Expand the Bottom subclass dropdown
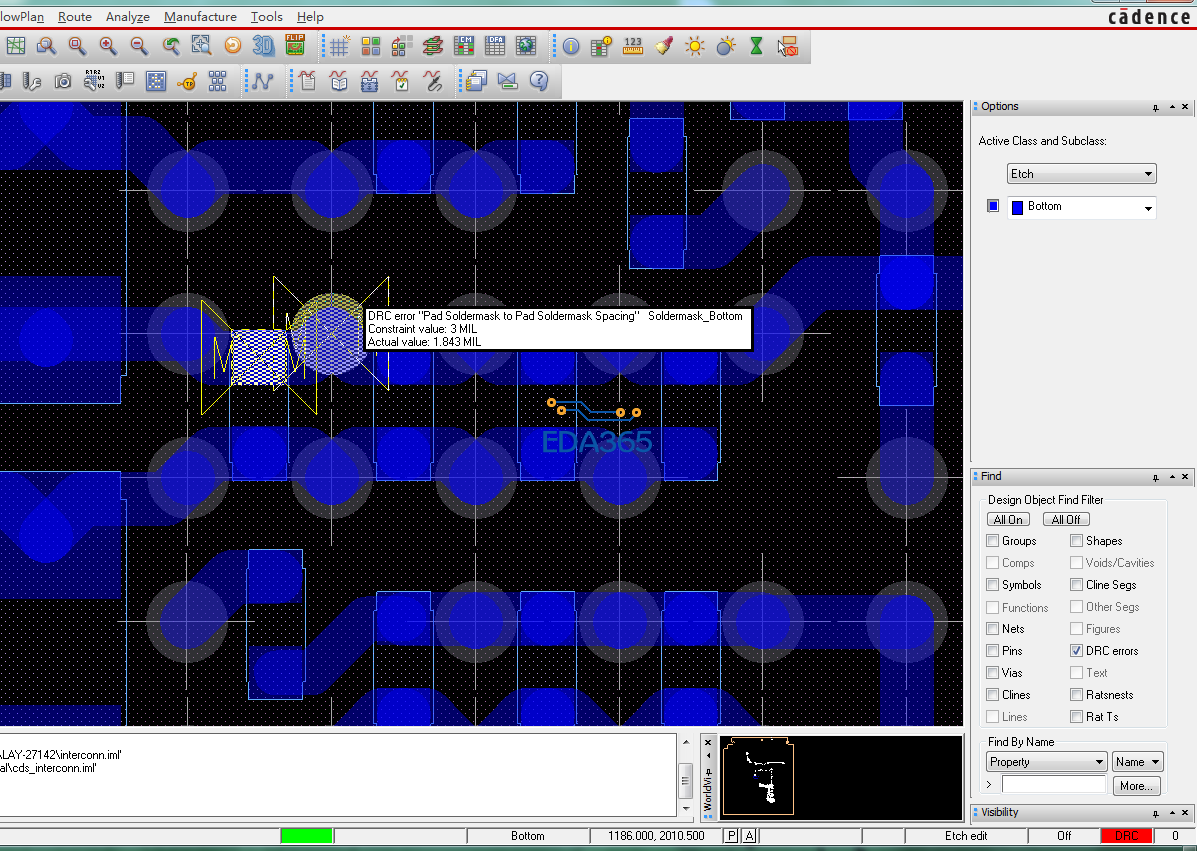Viewport: 1197px width, 851px height. click(x=1148, y=208)
